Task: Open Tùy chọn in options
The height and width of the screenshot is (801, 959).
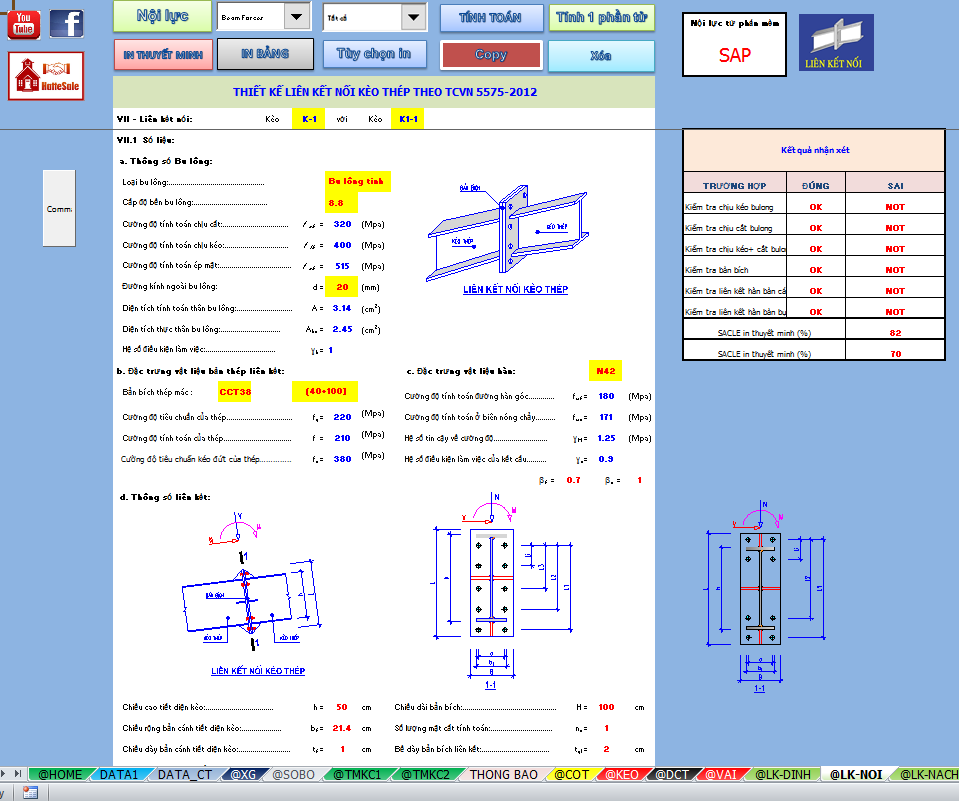Action: coord(375,54)
